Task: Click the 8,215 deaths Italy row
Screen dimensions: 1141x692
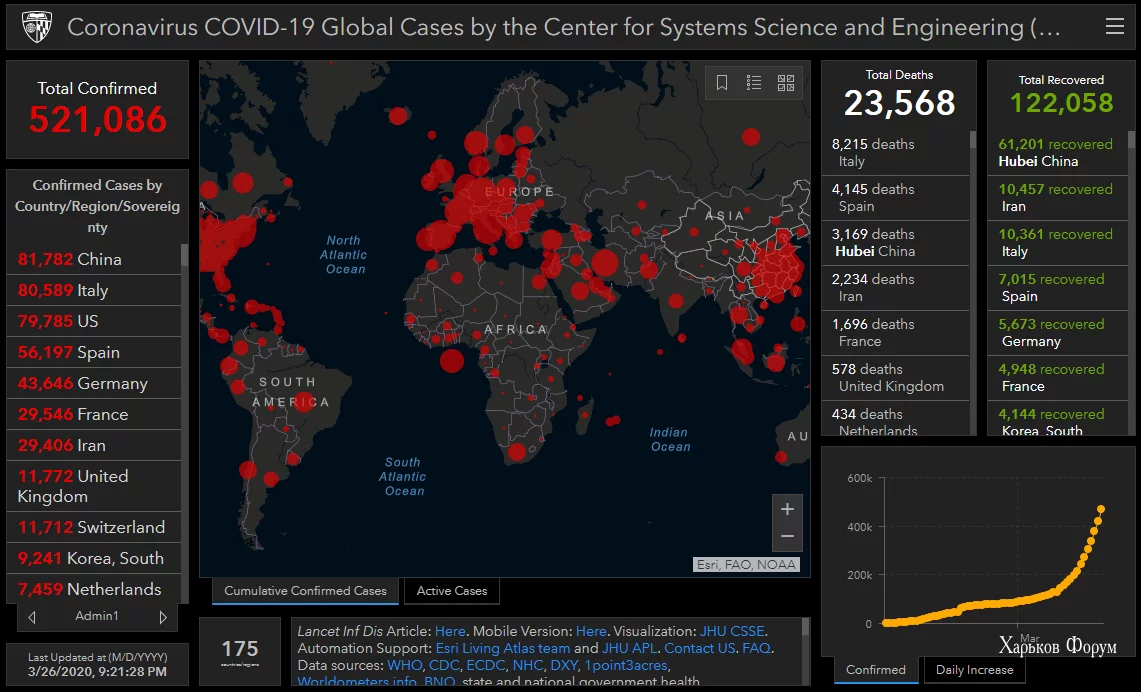Action: [896, 153]
